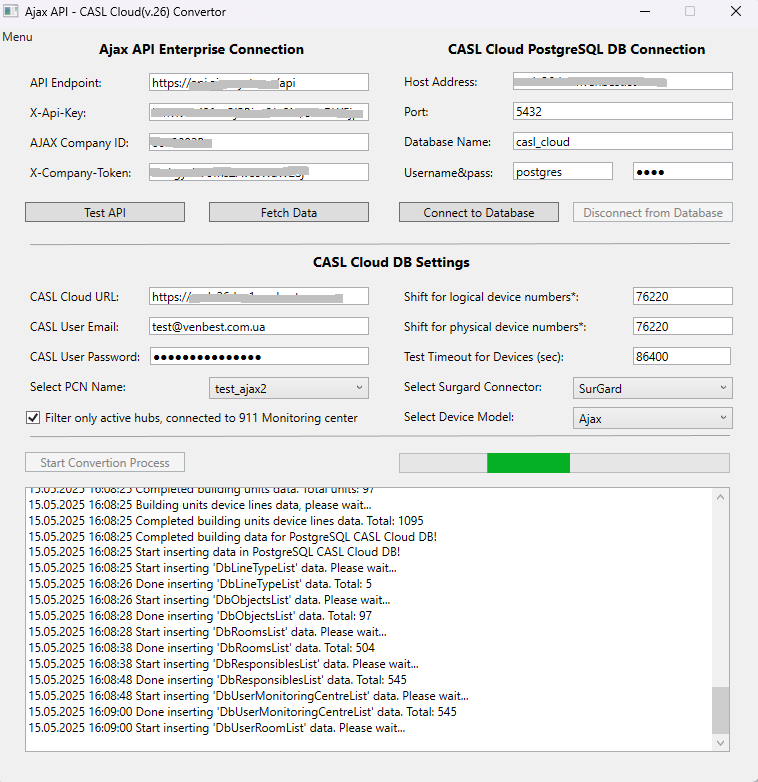
Task: Click log line "Done inserting 'DbLineTypeList' data. Total: 5"
Action: pyautogui.click(x=200, y=584)
